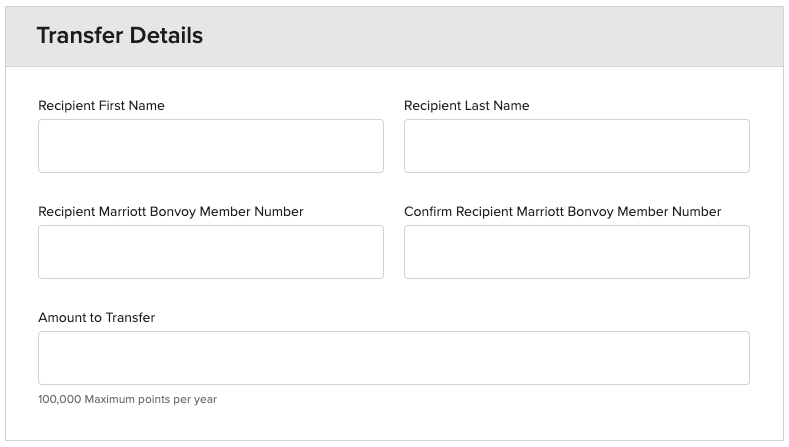Place cursor in the first name text box
Image resolution: width=789 pixels, height=447 pixels.
click(x=210, y=146)
